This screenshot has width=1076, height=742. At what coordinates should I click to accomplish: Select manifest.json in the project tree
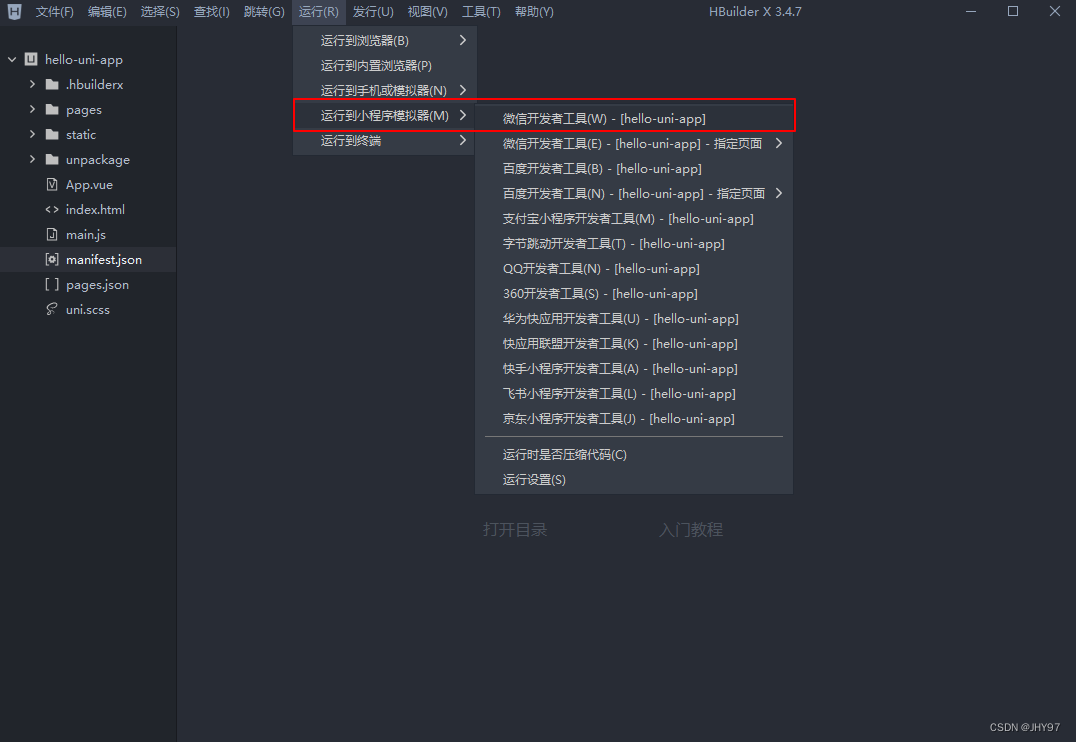[88, 259]
